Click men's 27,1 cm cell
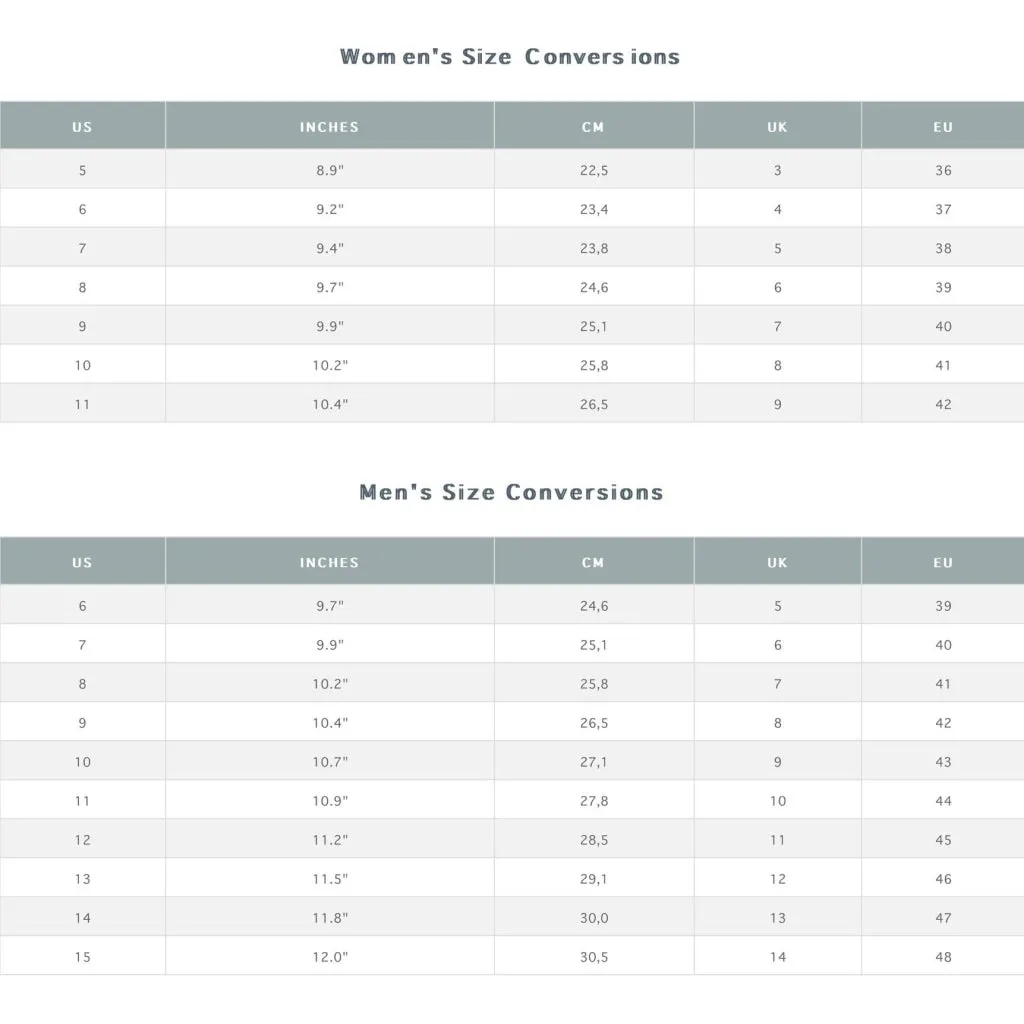 (x=594, y=761)
